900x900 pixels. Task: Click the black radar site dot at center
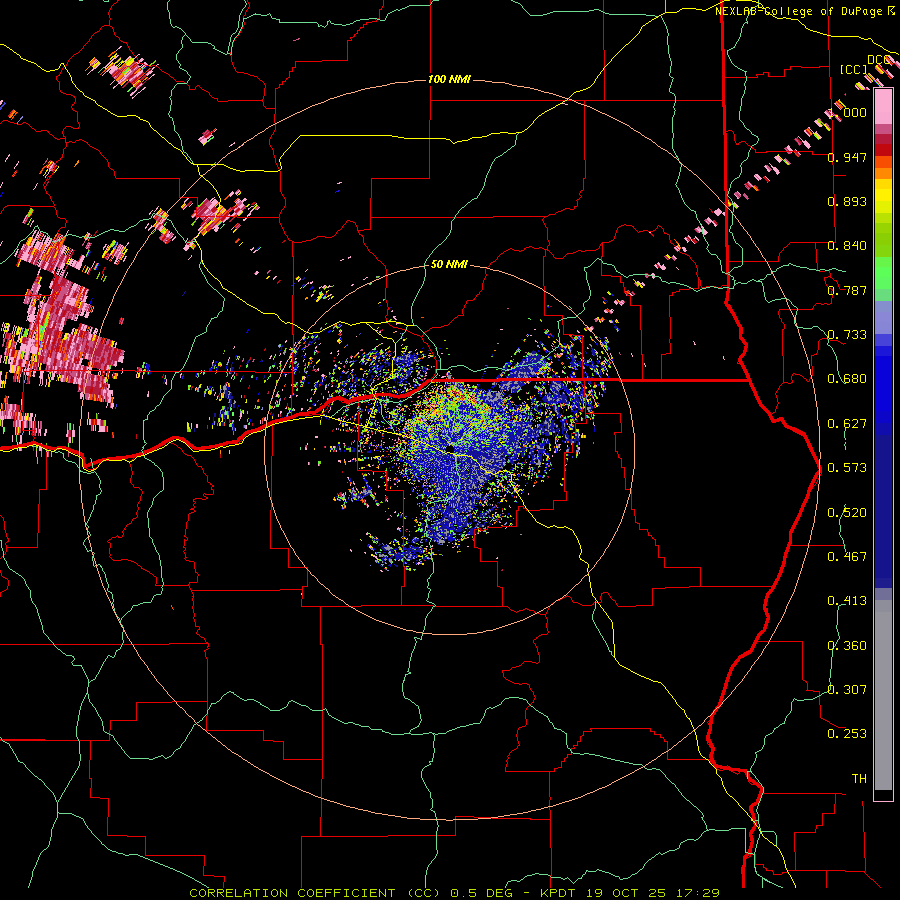(451, 448)
